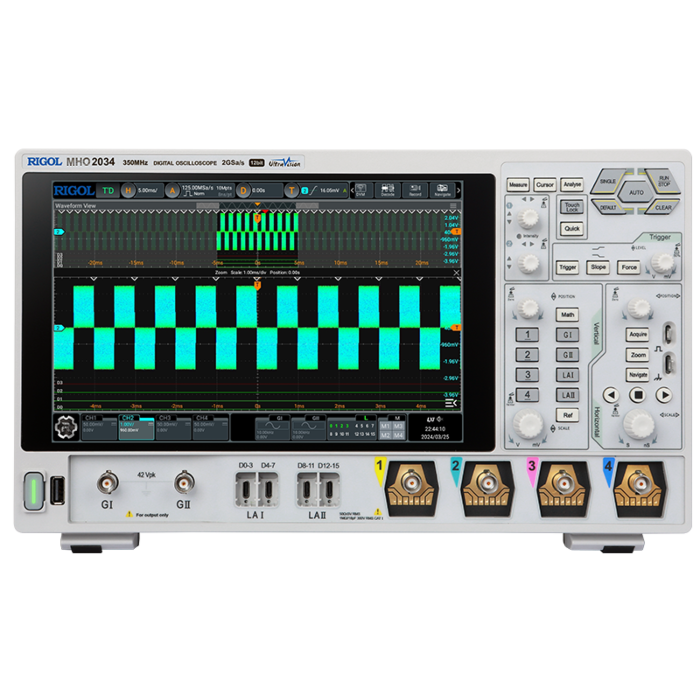Screen dimensions: 700x700
Task: Tap the on-screen Navigate icon
Action: [x=441, y=190]
